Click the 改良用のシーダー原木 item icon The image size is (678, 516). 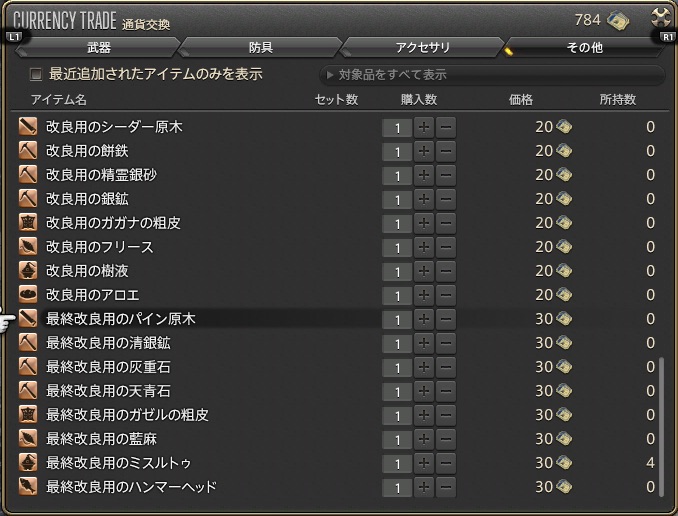click(28, 127)
